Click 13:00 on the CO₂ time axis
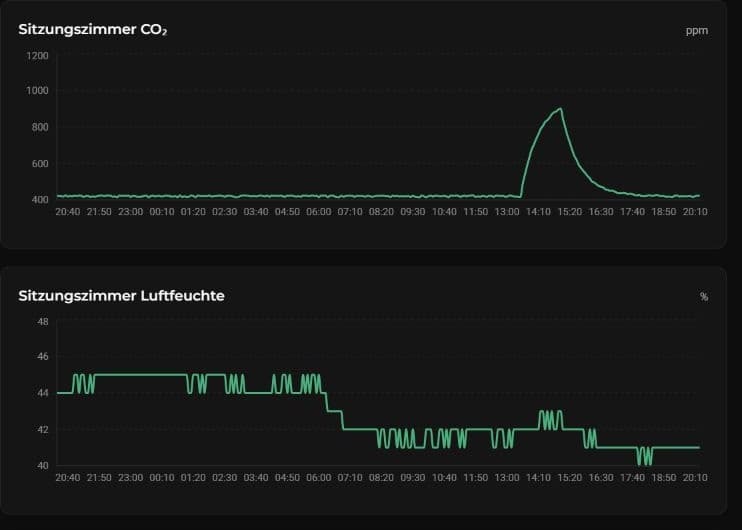Viewport: 742px width, 530px height. 507,212
